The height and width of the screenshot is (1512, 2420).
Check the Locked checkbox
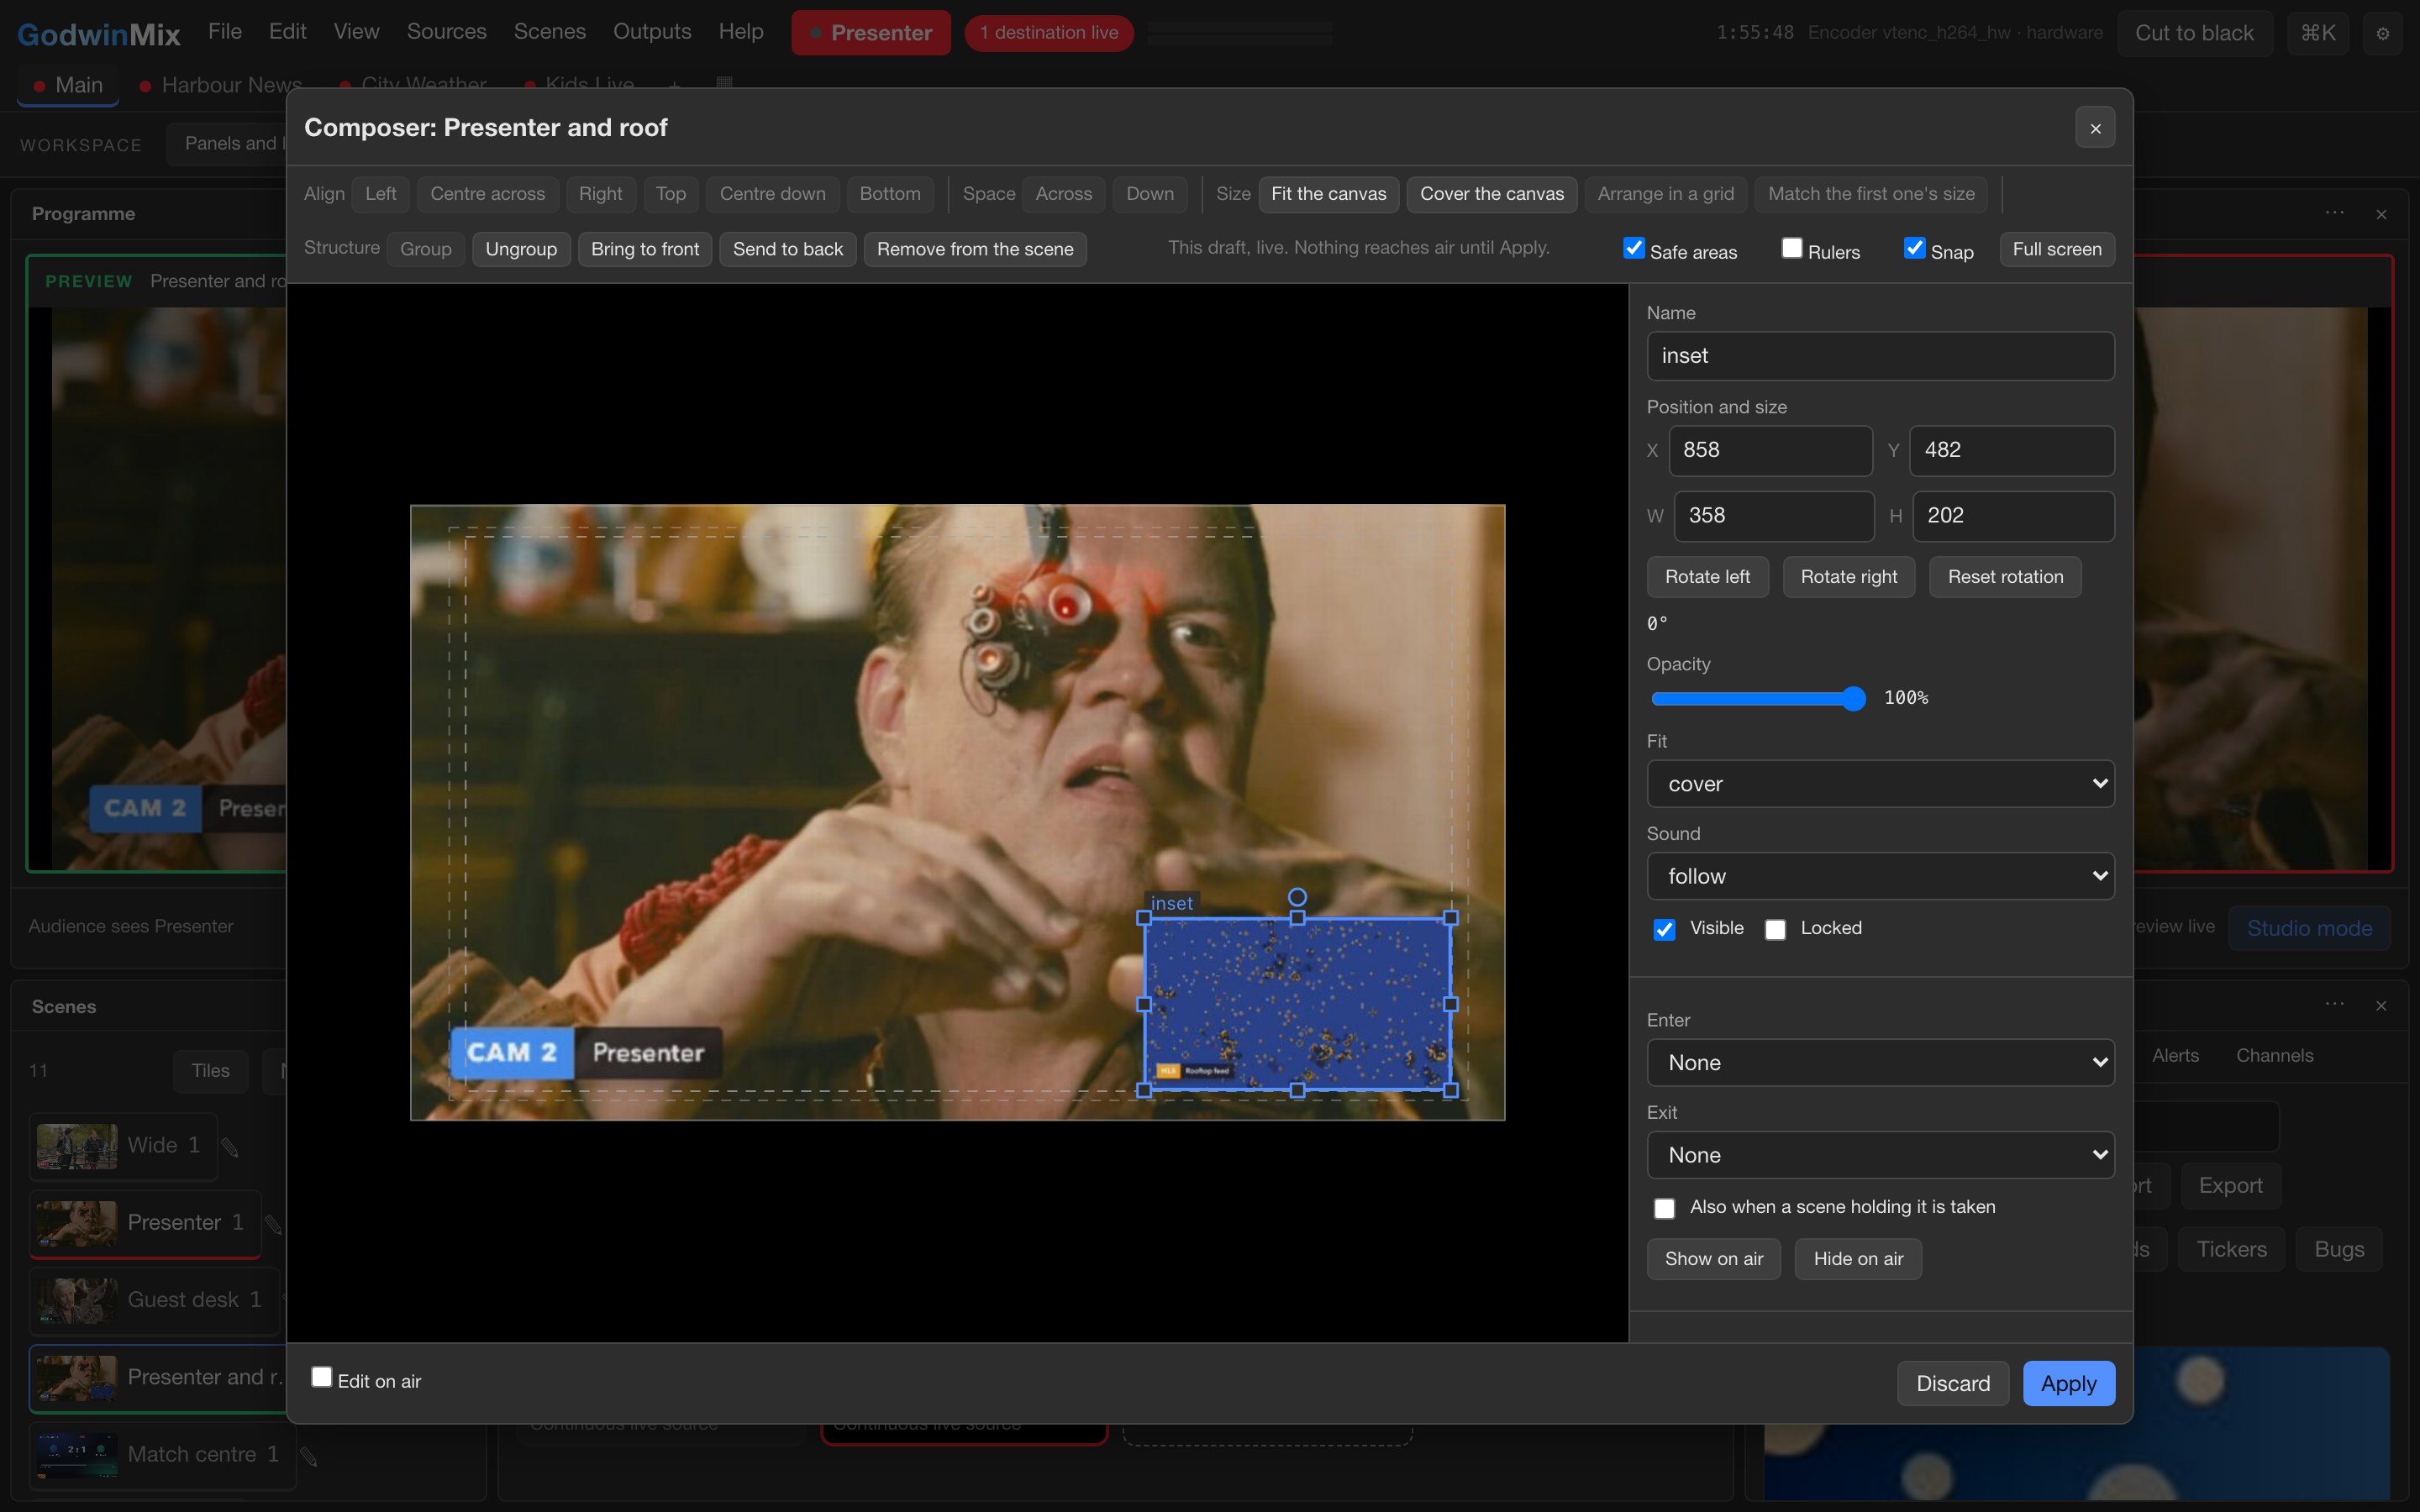(x=1775, y=930)
